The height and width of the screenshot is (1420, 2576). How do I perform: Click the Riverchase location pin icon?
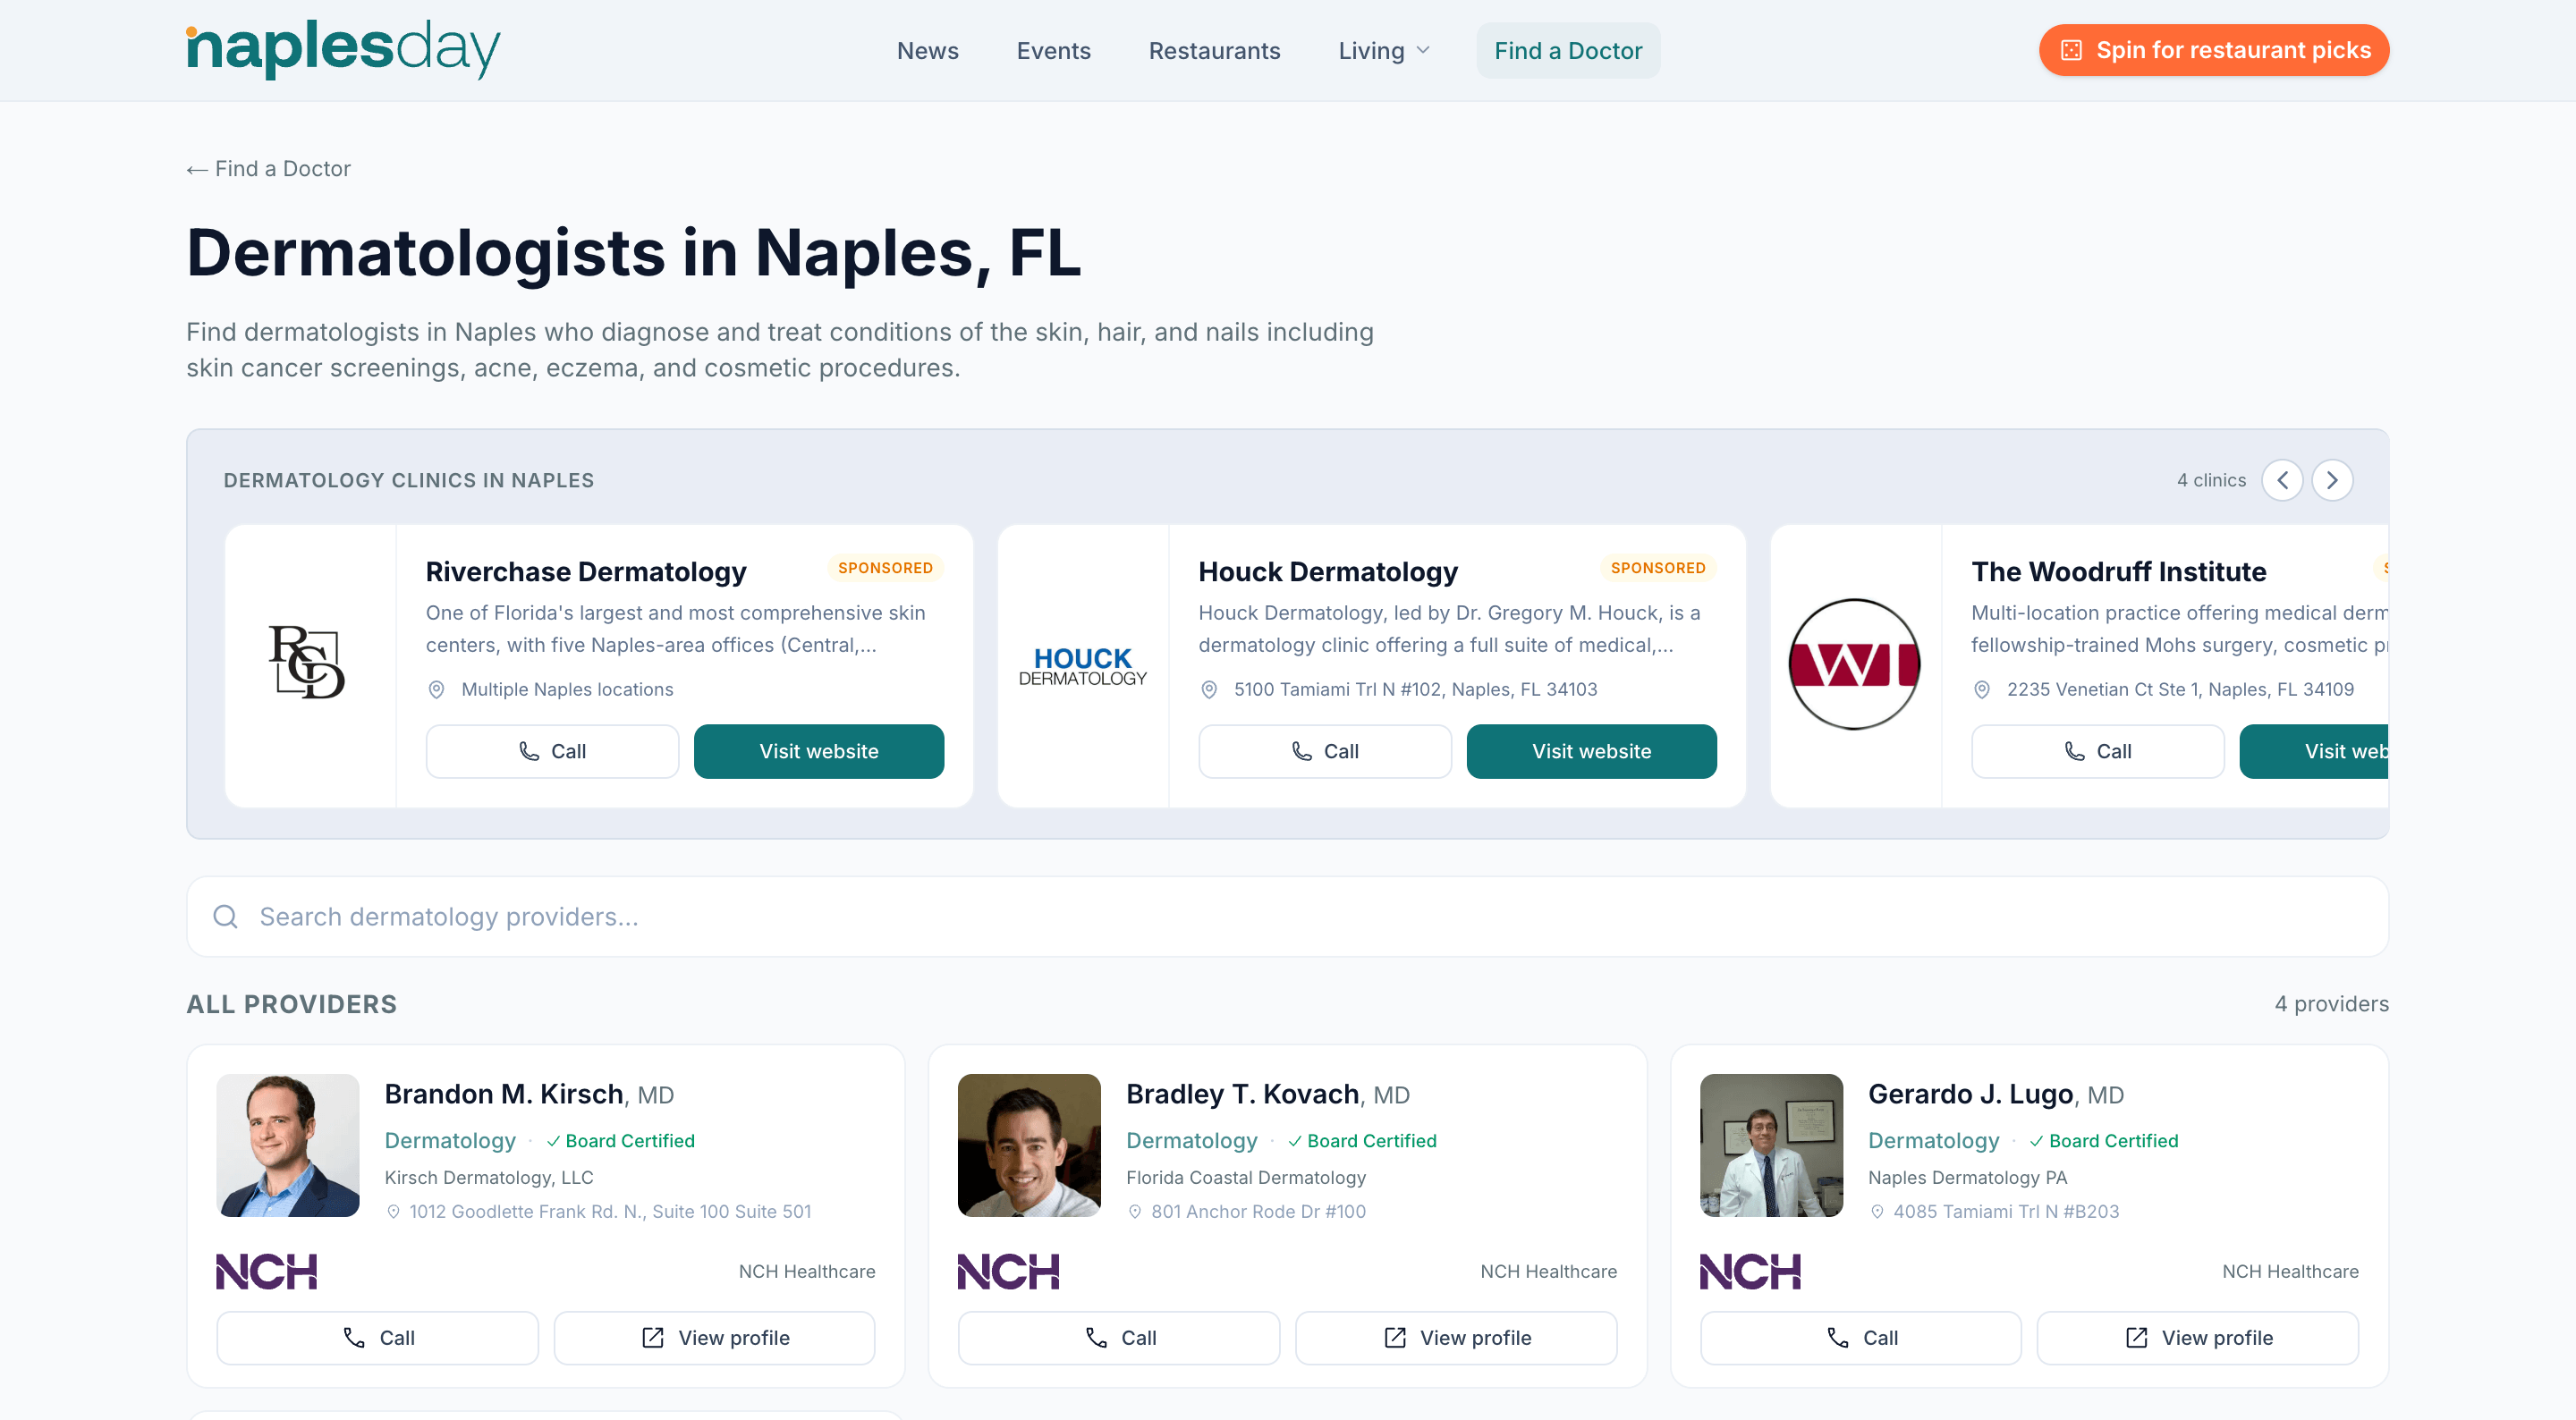tap(436, 690)
